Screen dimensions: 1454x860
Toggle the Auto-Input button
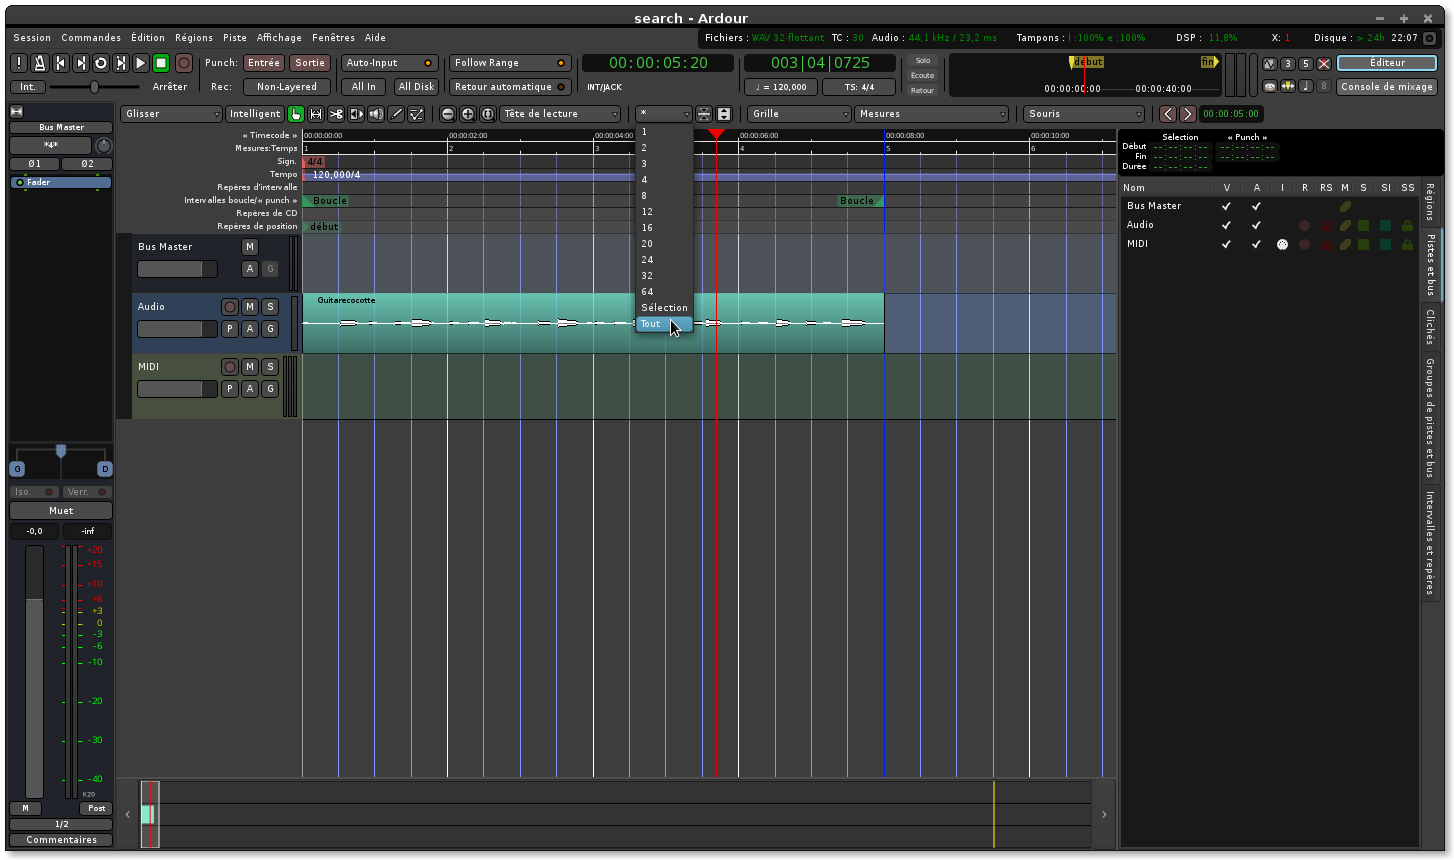pos(388,63)
